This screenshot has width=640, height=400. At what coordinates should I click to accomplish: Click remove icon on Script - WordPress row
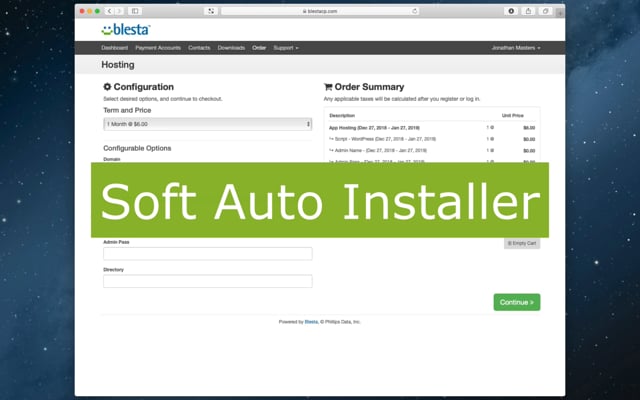click(x=491, y=140)
